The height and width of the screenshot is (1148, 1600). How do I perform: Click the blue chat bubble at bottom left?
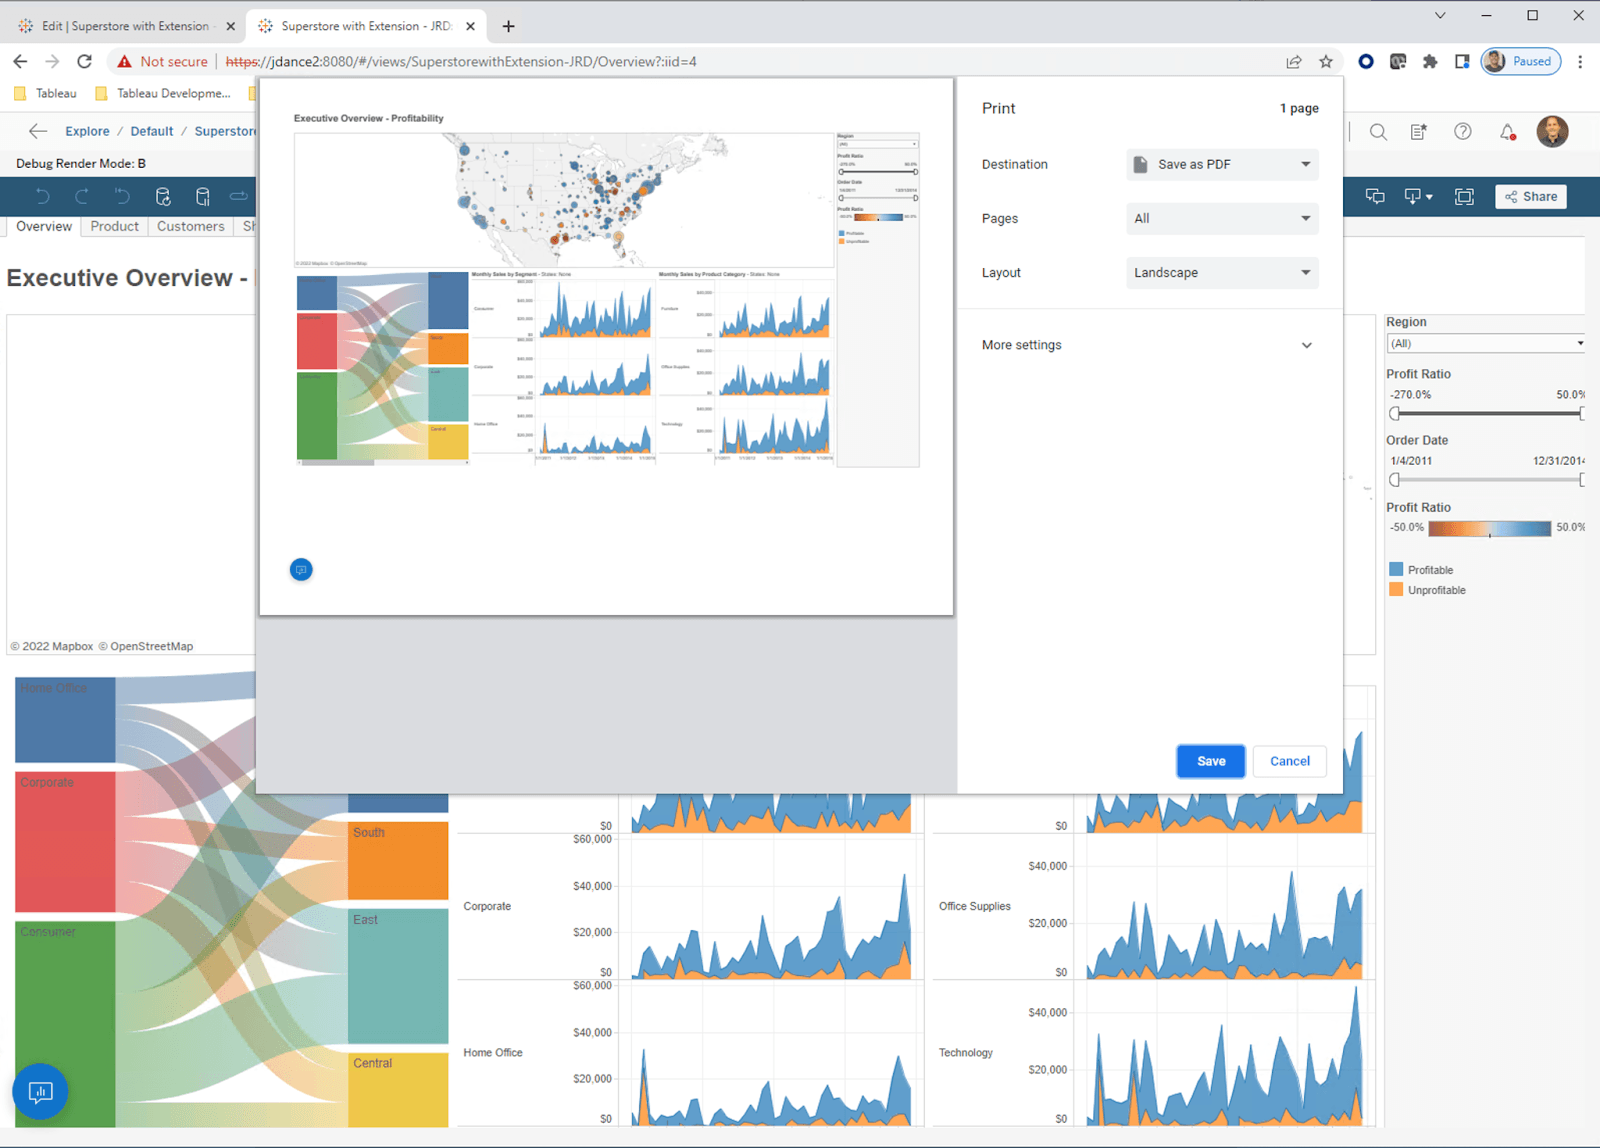tap(40, 1091)
